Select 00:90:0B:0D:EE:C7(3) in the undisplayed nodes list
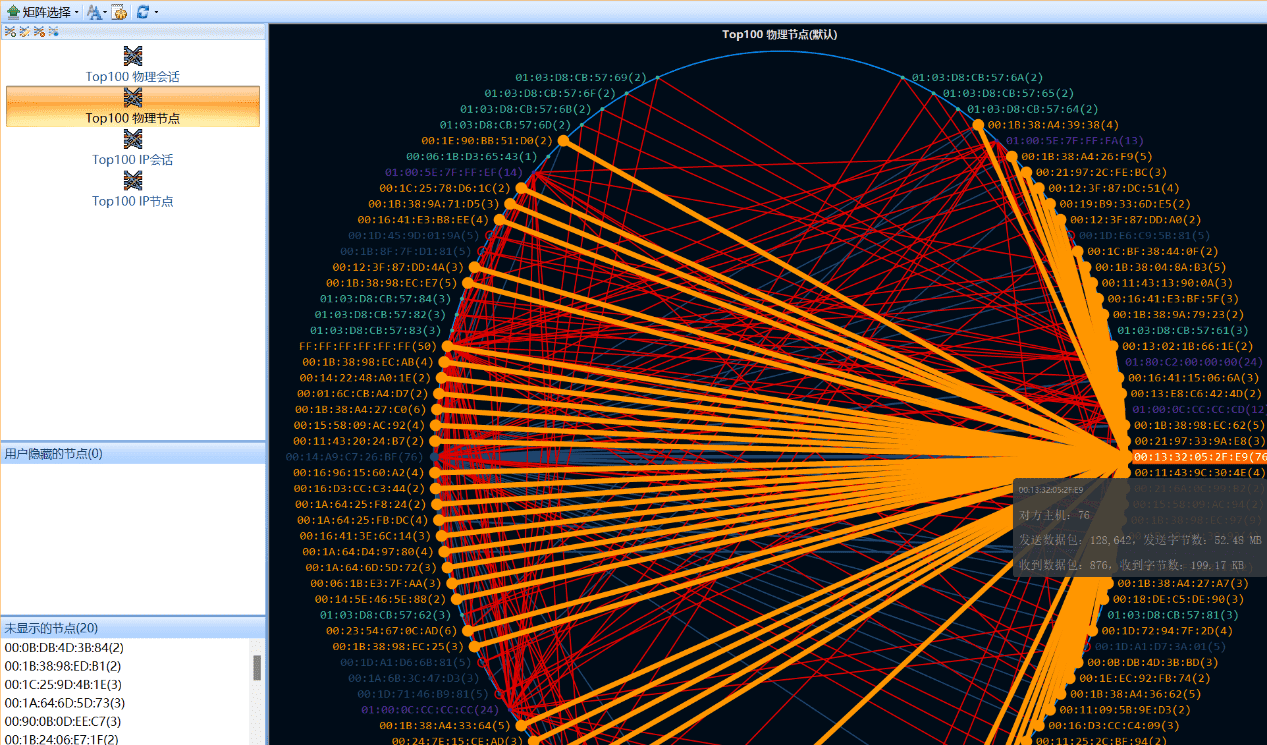Image resolution: width=1267 pixels, height=745 pixels. [x=63, y=721]
